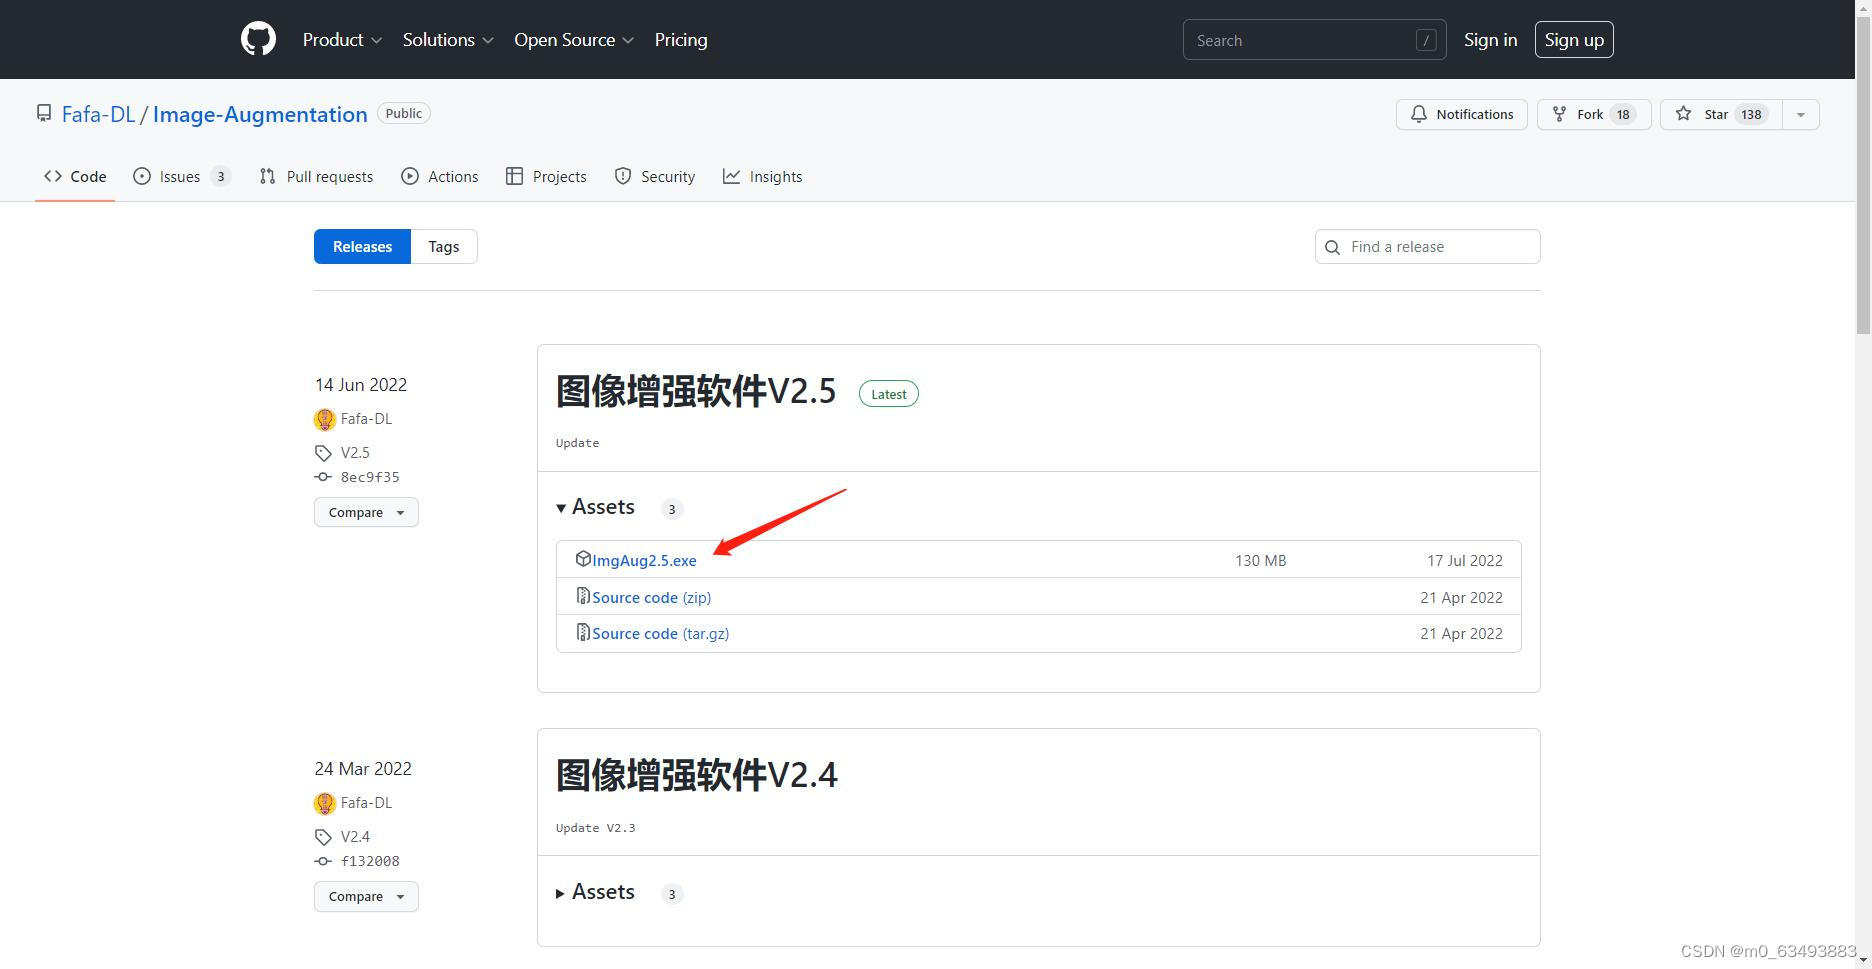Open the V2.4 release title
The height and width of the screenshot is (969, 1872).
point(697,775)
